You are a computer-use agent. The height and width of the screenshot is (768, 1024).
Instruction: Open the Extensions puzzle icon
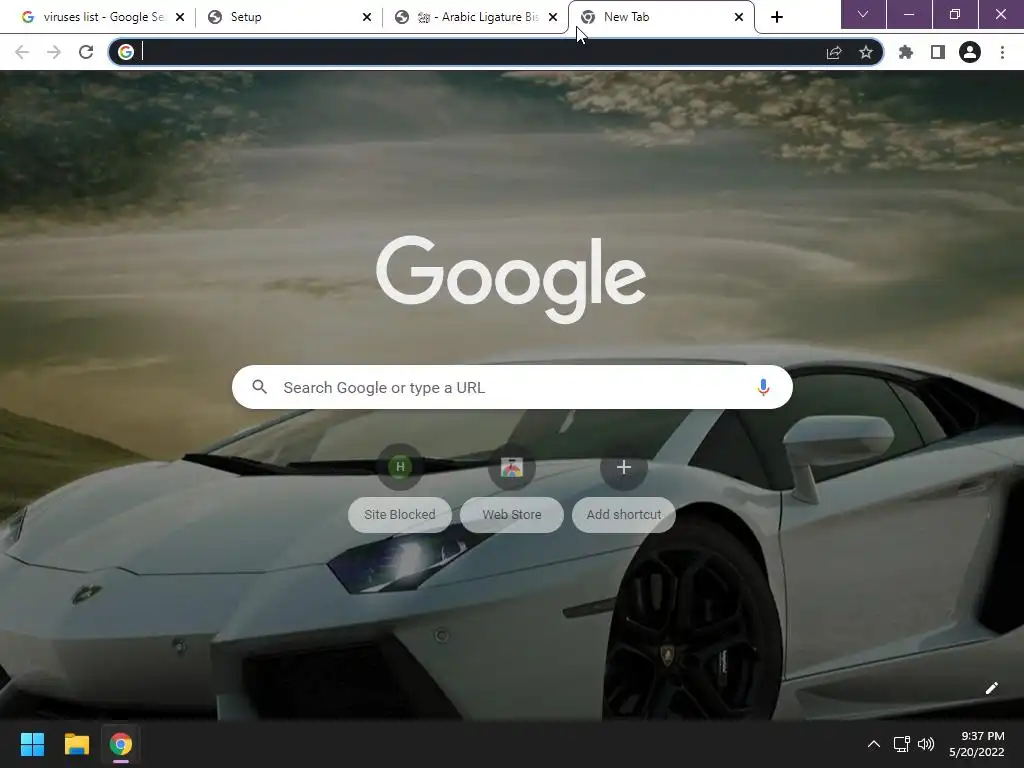coord(906,52)
